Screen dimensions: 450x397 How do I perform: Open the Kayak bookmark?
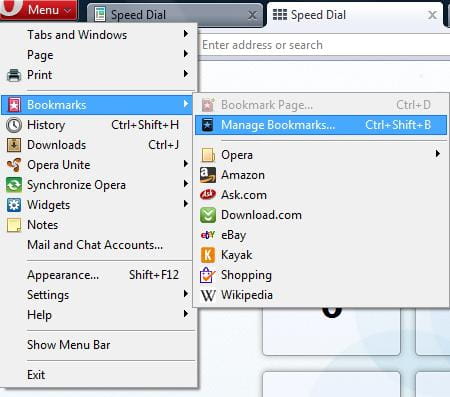[321, 255]
